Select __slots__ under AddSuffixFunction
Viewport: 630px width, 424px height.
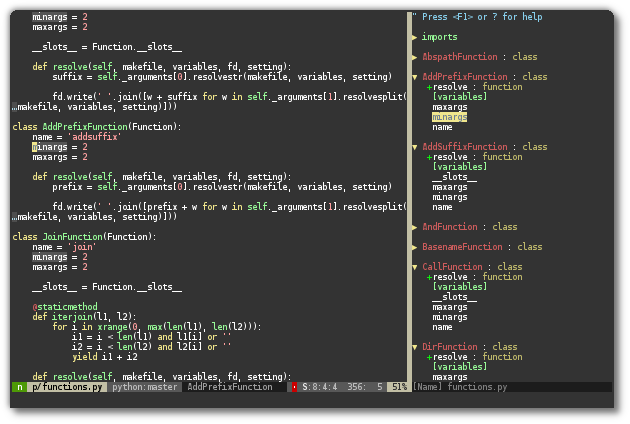pos(454,177)
